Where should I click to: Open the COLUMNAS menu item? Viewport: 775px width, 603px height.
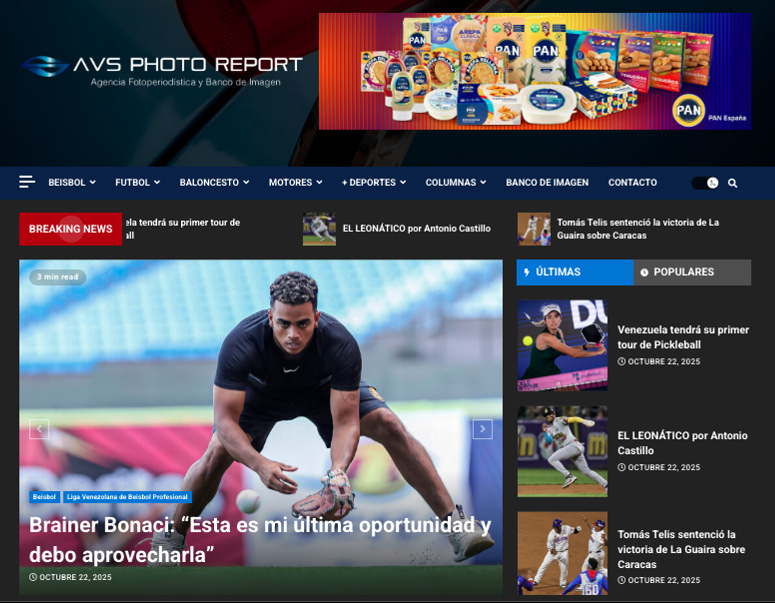pos(451,182)
